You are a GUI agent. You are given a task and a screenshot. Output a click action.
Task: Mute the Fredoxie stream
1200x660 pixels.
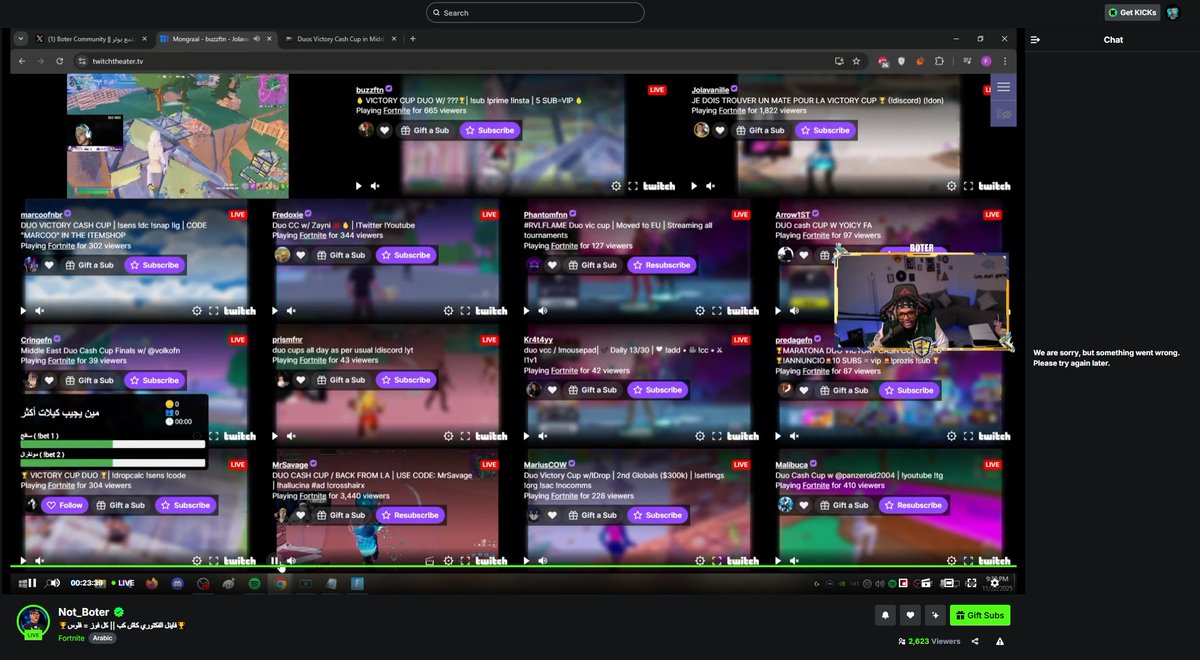(x=291, y=311)
